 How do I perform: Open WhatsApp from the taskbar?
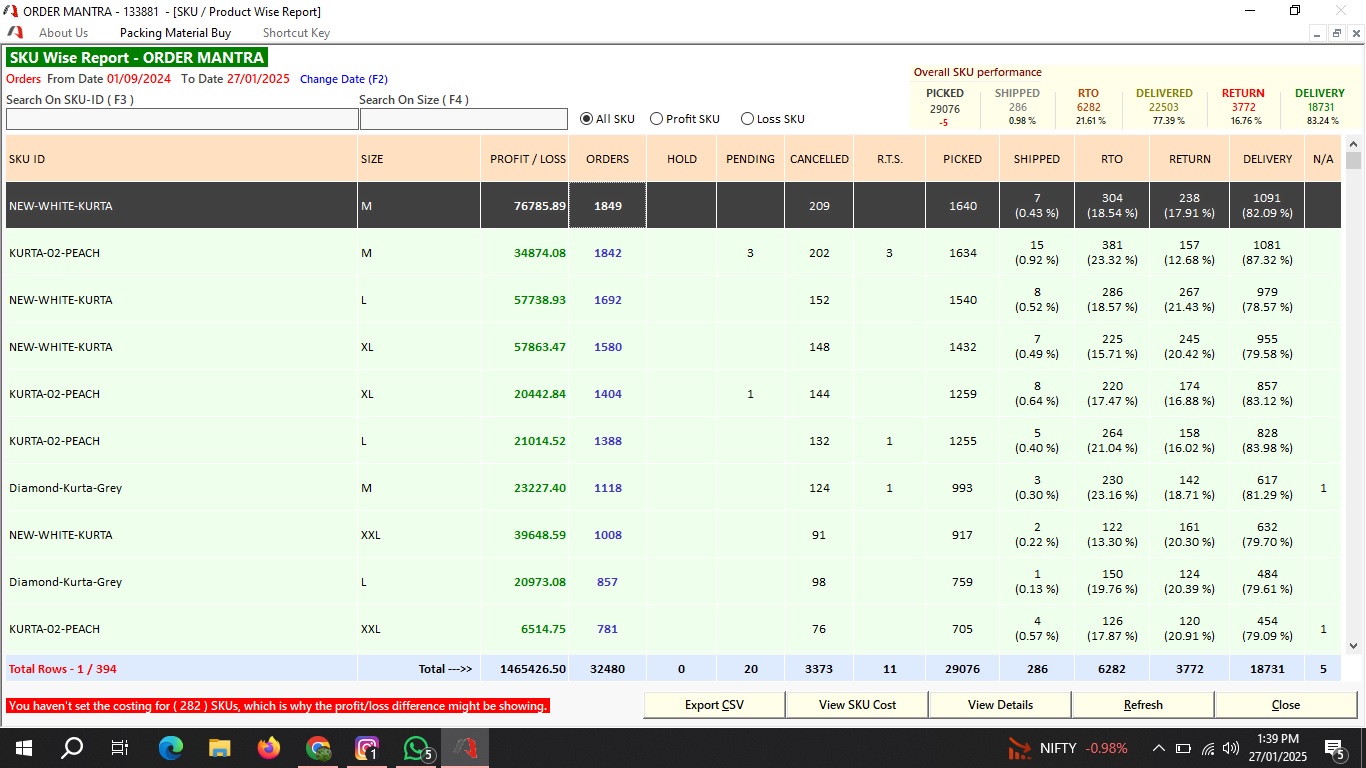click(416, 747)
